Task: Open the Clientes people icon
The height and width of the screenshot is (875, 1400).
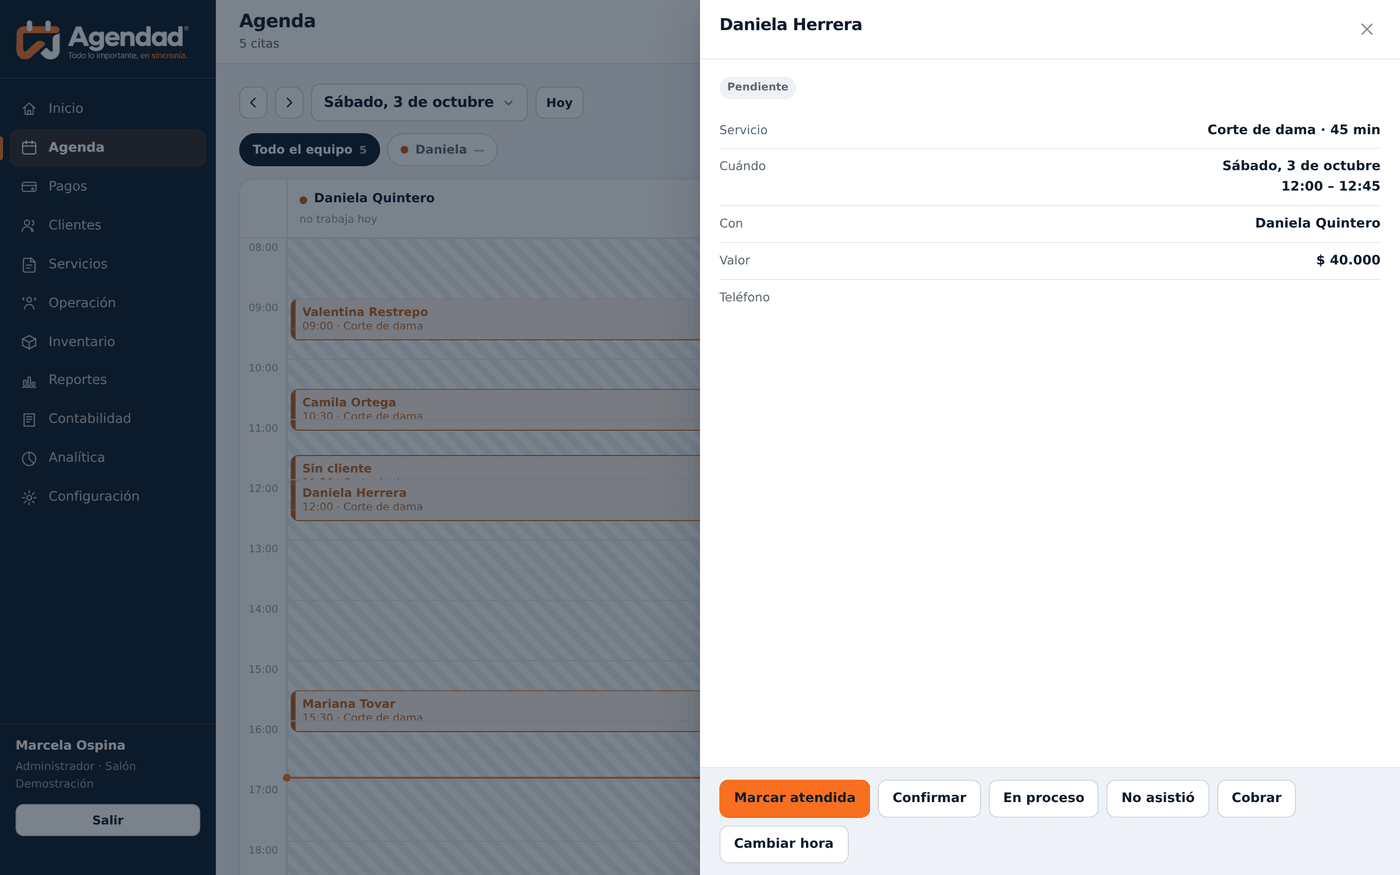Action: pyautogui.click(x=29, y=226)
